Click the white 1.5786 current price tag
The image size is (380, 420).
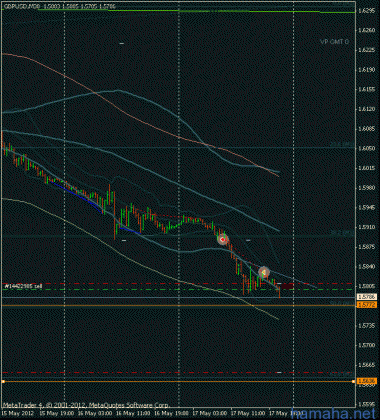tap(362, 297)
